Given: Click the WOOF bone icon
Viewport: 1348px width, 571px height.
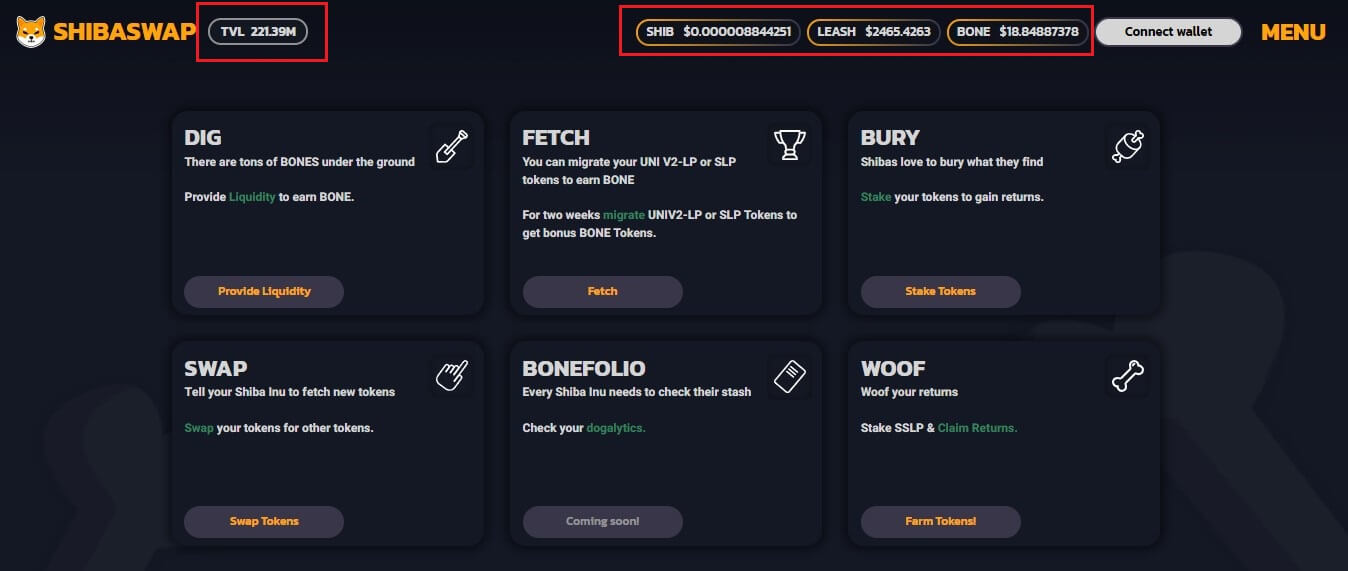Looking at the screenshot, I should click(x=1128, y=377).
